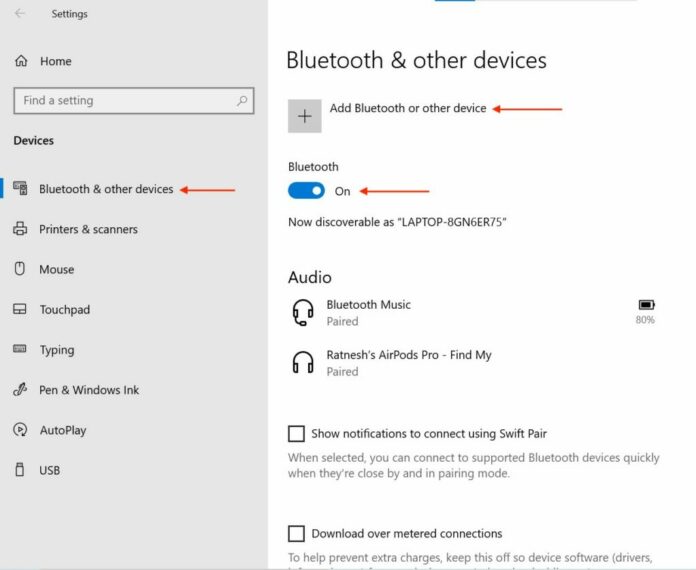Viewport: 696px width, 570px height.
Task: Click the AirPods Pro headphones icon
Action: coord(302,362)
